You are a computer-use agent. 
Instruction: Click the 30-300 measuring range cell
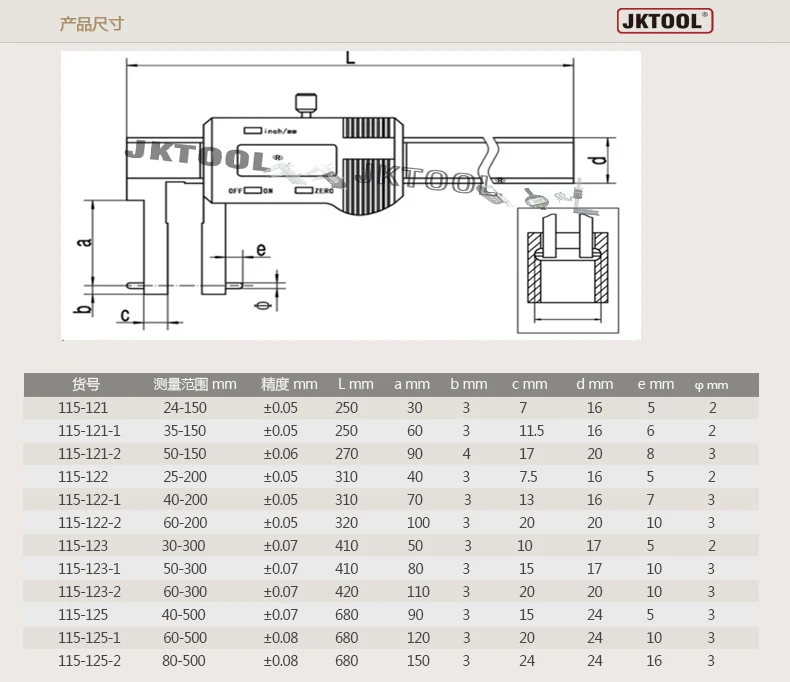pyautogui.click(x=184, y=545)
